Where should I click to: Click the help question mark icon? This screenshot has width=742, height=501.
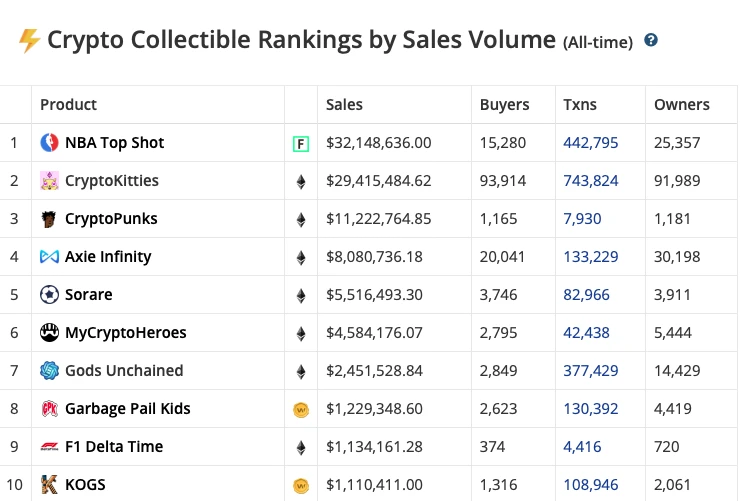click(651, 40)
